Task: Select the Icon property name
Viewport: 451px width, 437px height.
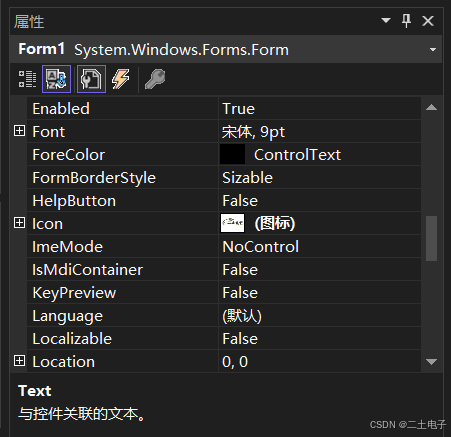Action: click(47, 224)
